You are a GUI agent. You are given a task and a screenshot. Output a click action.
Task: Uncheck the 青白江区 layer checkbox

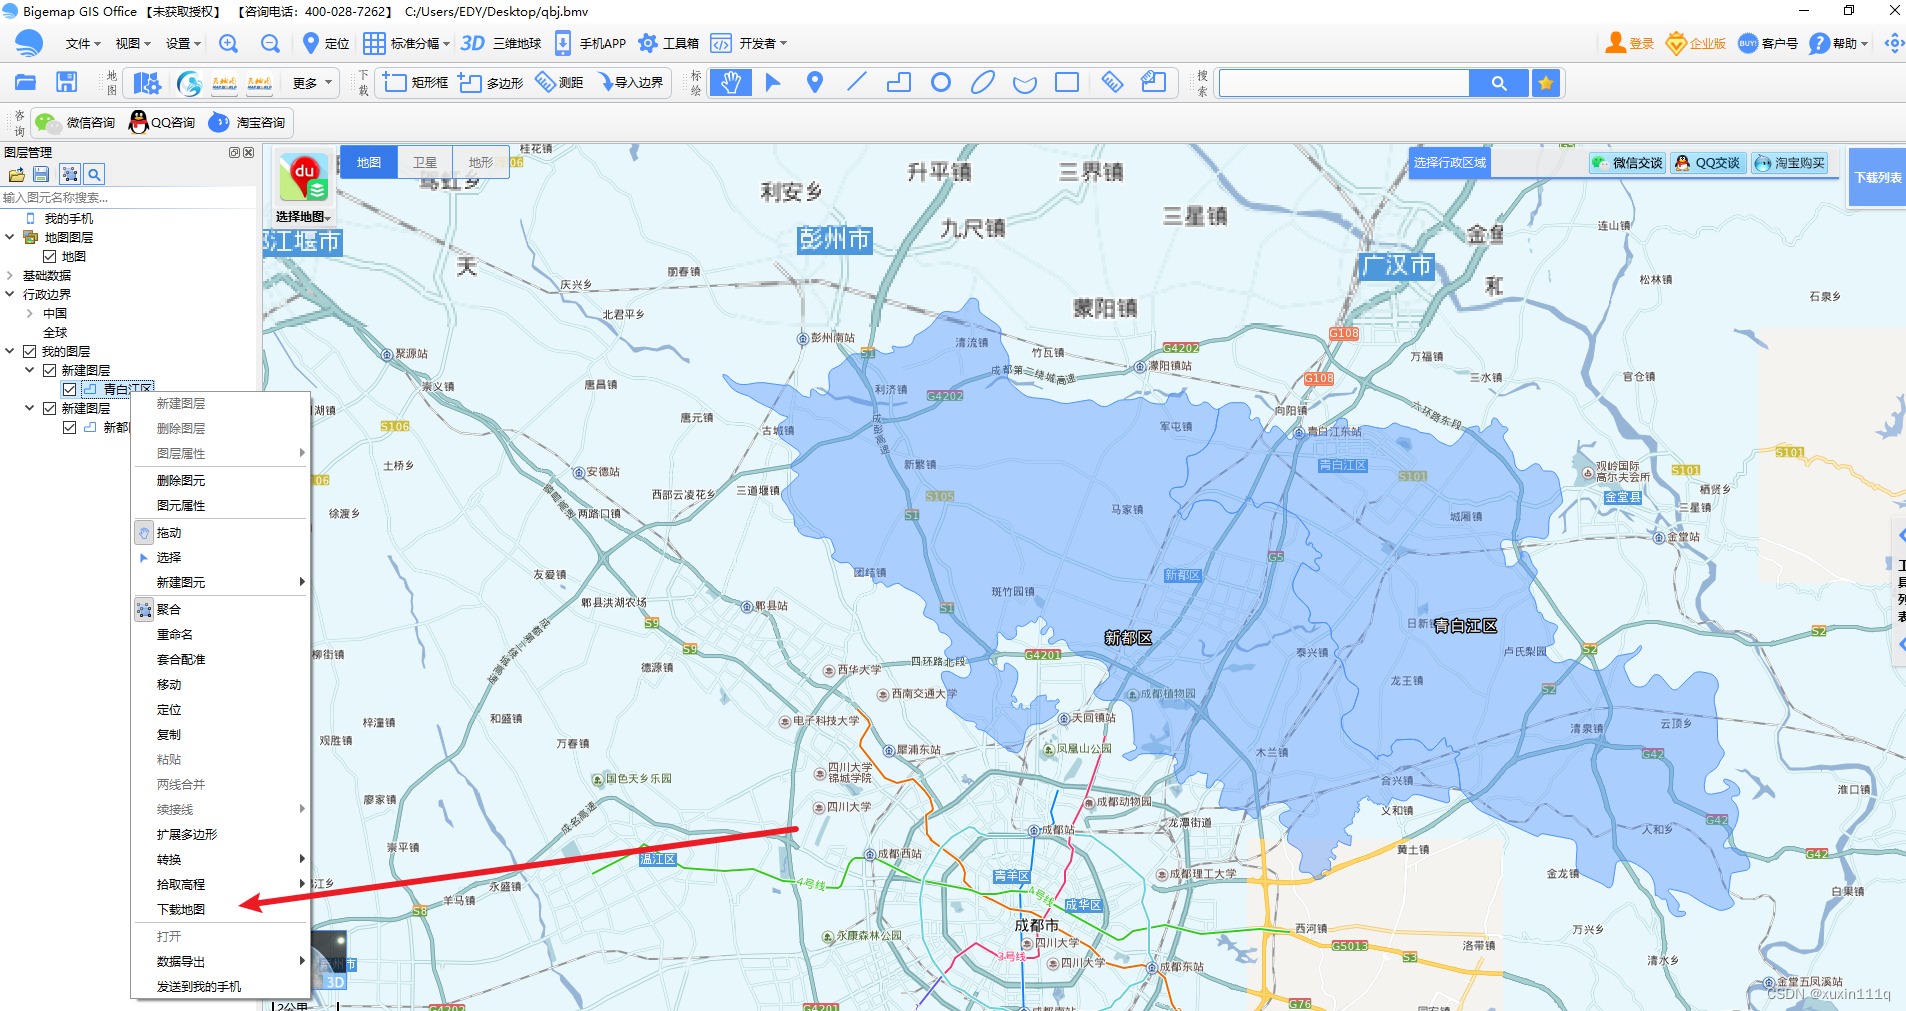pos(69,388)
